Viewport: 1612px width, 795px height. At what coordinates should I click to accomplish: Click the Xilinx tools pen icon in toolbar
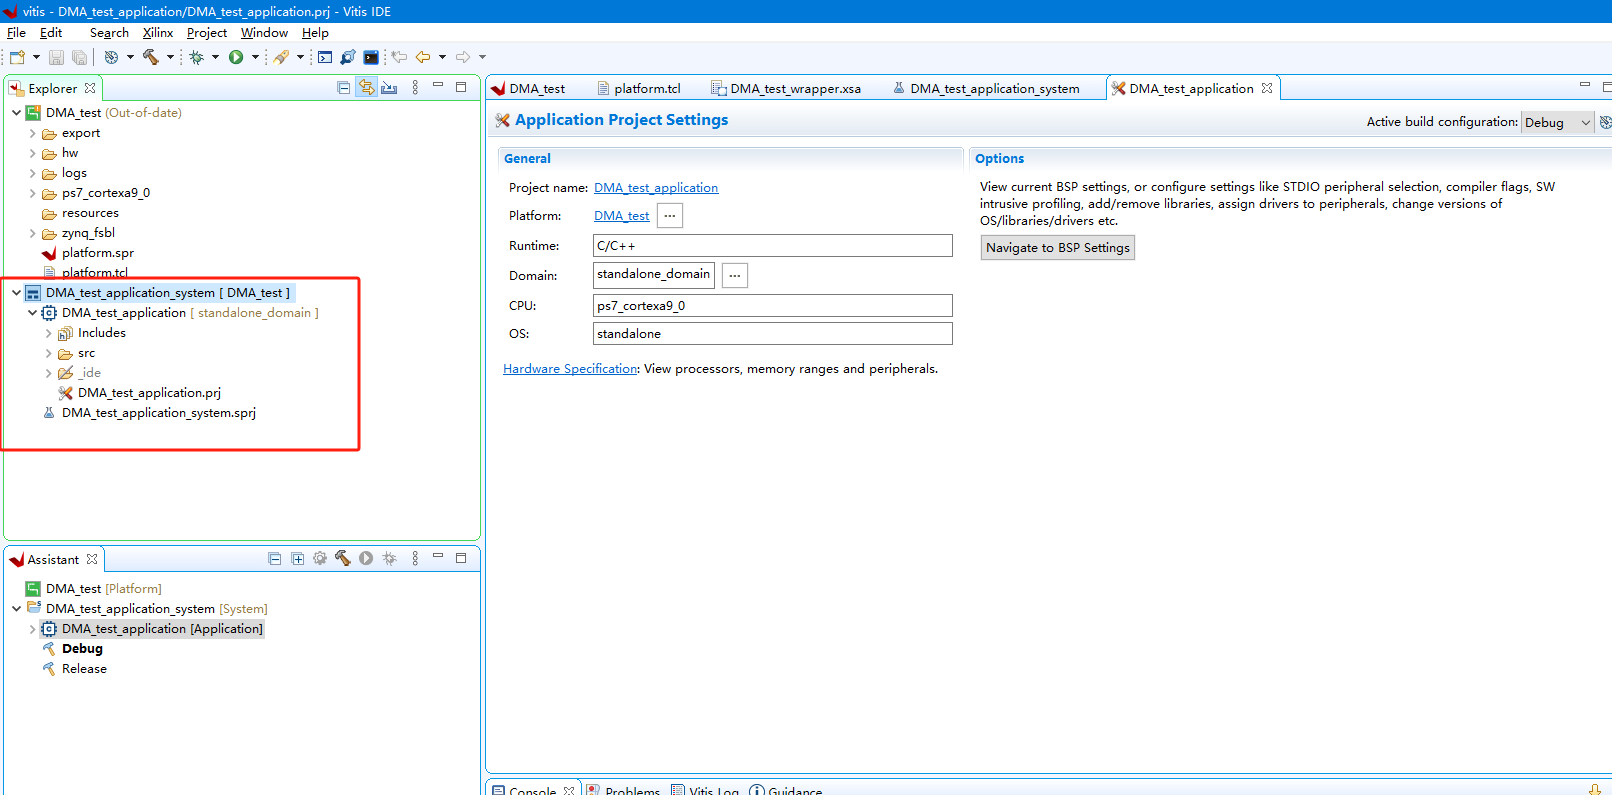pos(282,57)
